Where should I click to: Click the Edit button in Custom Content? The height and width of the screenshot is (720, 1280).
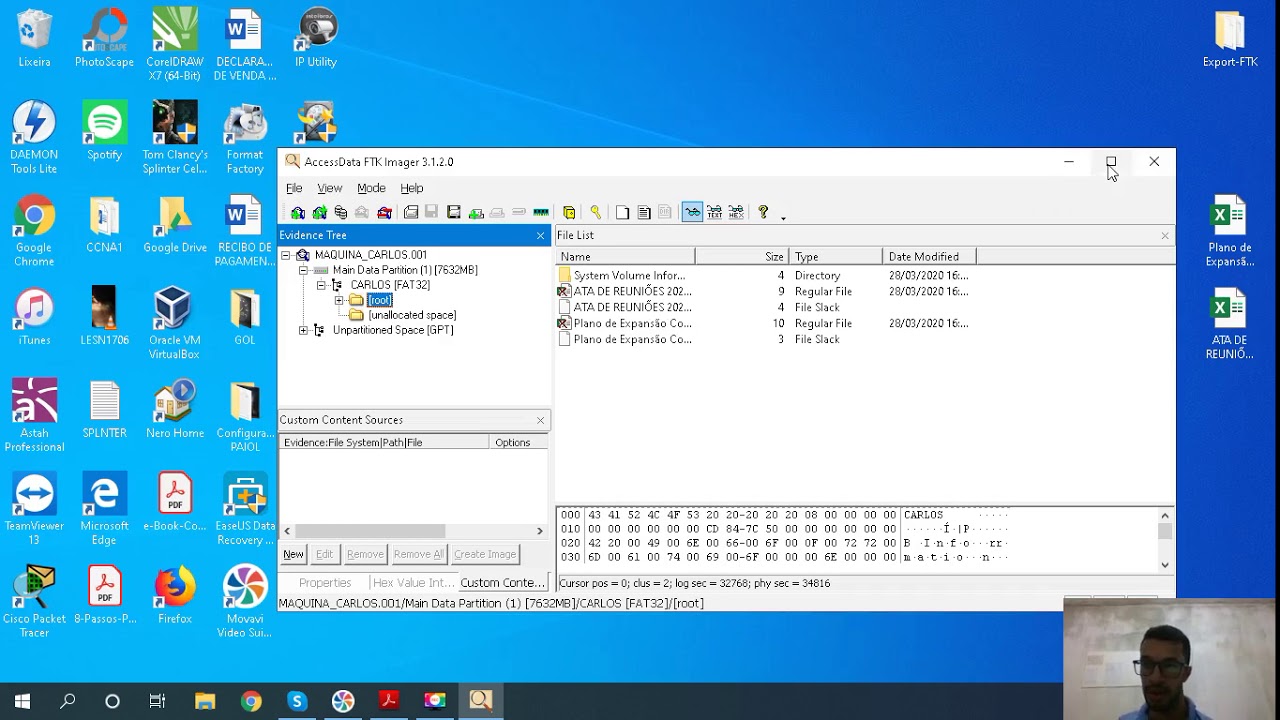[324, 554]
